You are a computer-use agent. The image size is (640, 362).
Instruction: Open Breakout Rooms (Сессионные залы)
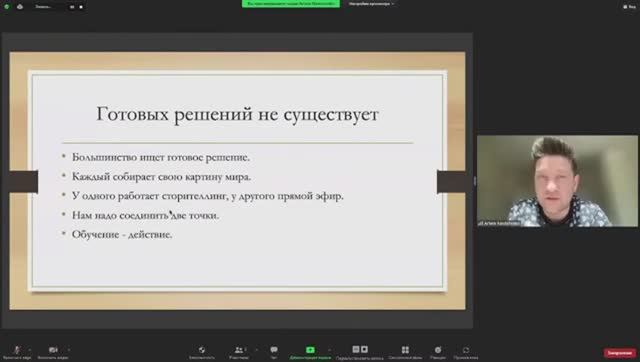[x=405, y=352]
